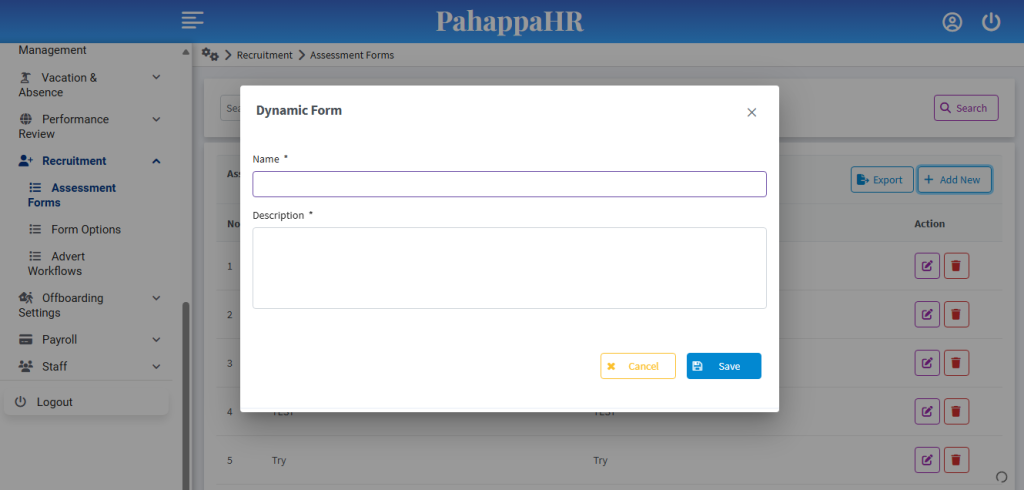Collapse the Recruitment sidebar section
Screen dimensions: 1024x490
(156, 161)
